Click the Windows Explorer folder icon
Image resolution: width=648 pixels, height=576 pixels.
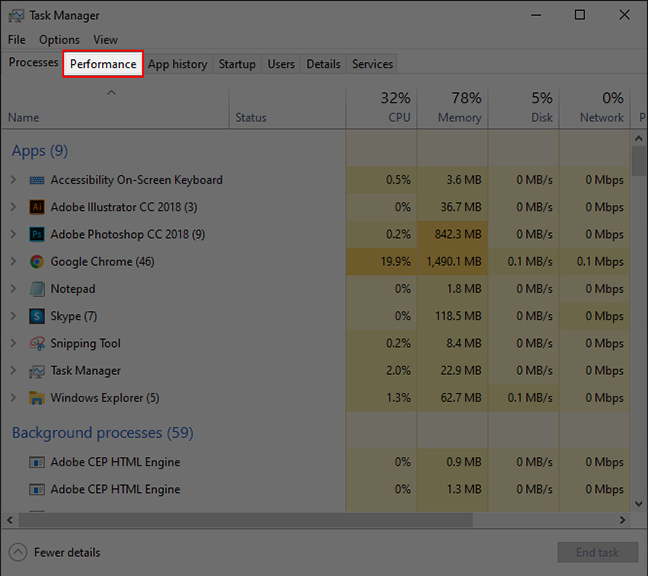point(37,398)
